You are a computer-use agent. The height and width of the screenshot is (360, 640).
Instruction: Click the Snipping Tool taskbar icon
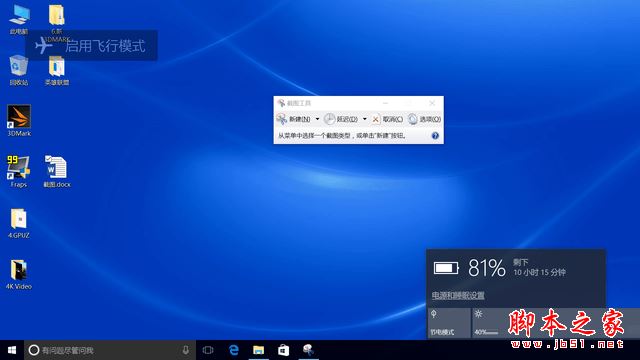308,350
